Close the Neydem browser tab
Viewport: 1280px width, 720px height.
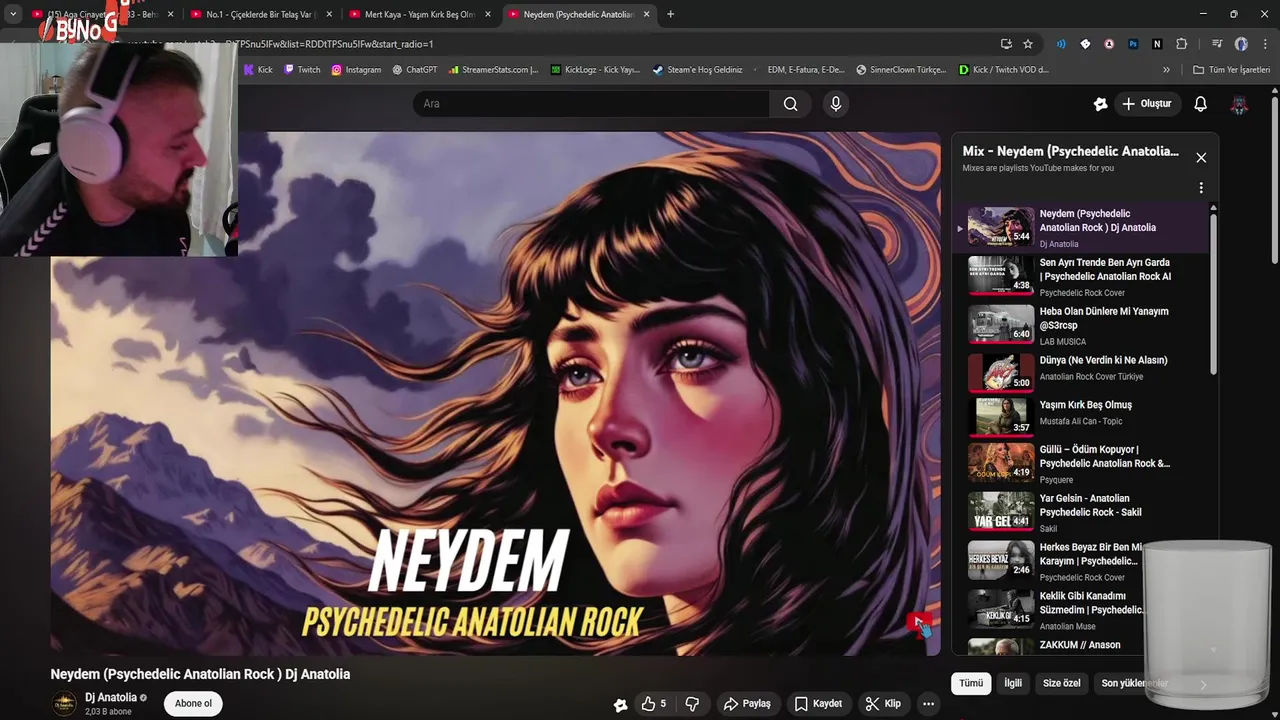click(x=646, y=14)
